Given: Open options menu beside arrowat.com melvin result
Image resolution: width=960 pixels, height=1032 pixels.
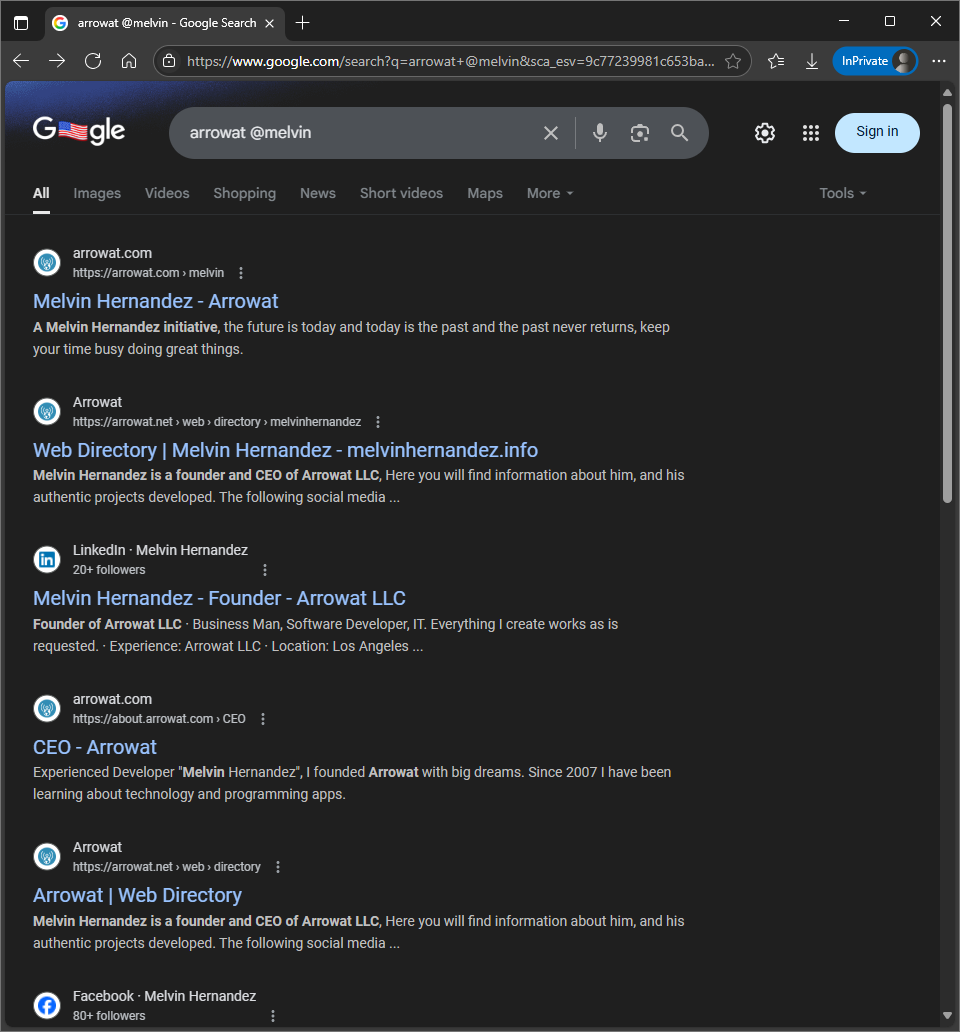Looking at the screenshot, I should pyautogui.click(x=241, y=273).
